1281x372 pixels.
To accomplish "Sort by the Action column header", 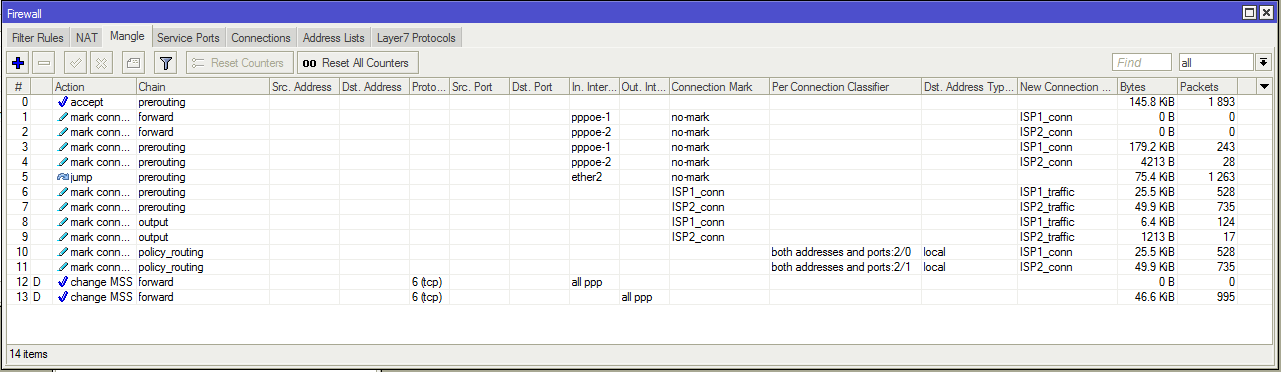I will (93, 87).
